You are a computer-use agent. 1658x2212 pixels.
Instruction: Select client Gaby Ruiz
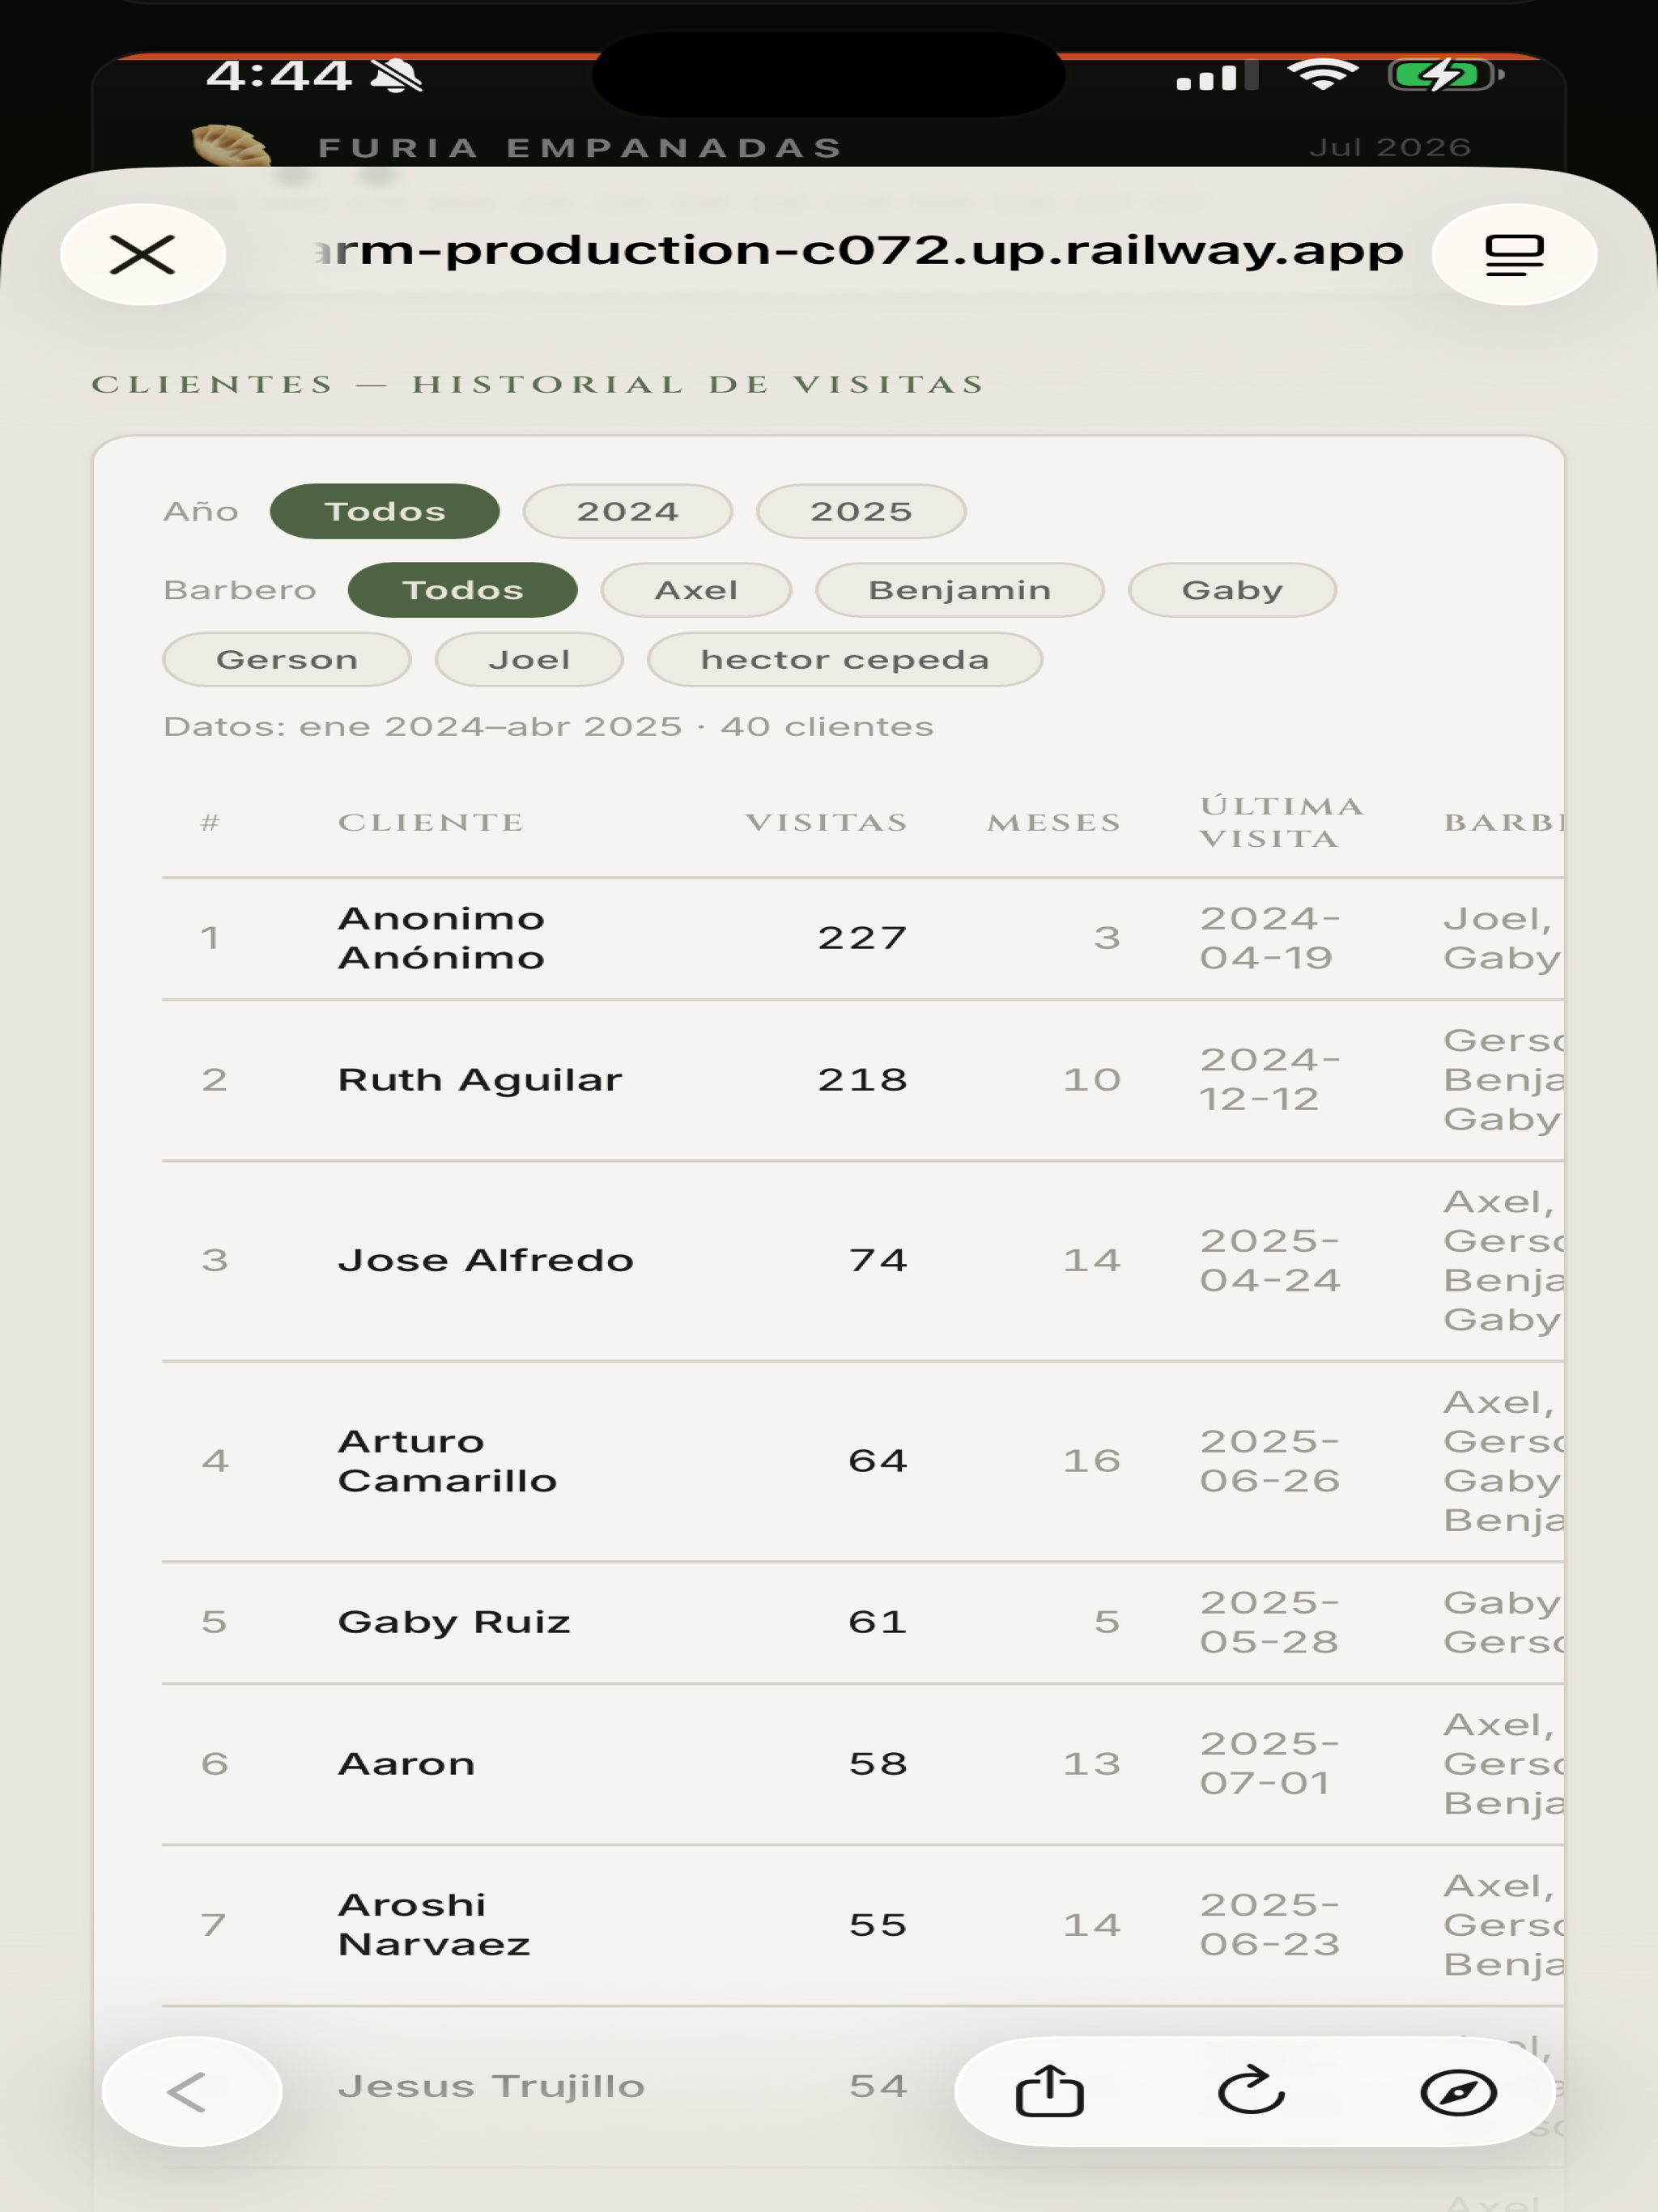454,1622
